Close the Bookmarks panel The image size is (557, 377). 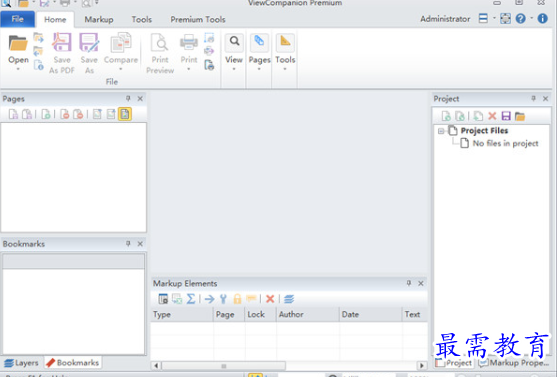pyautogui.click(x=140, y=243)
